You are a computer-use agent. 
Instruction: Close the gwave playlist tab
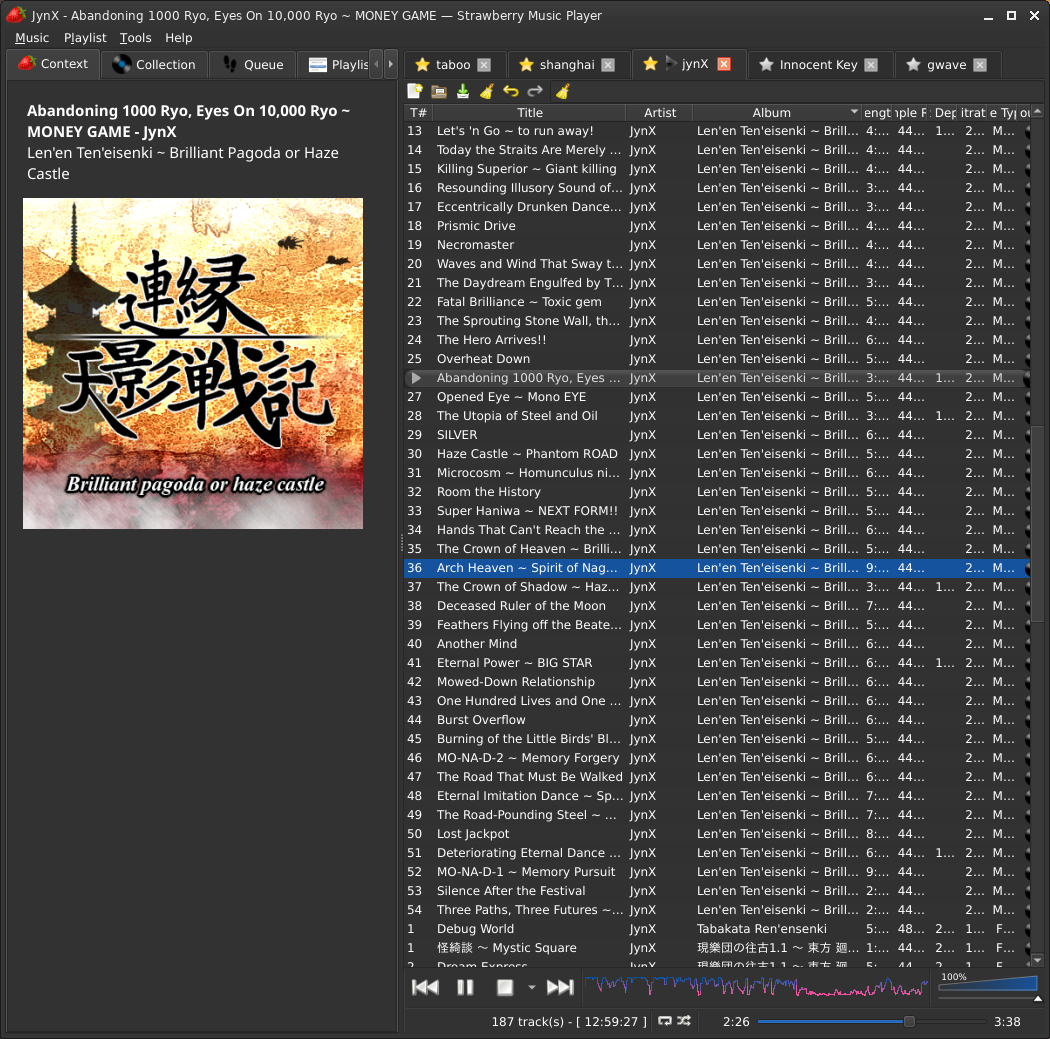point(980,65)
